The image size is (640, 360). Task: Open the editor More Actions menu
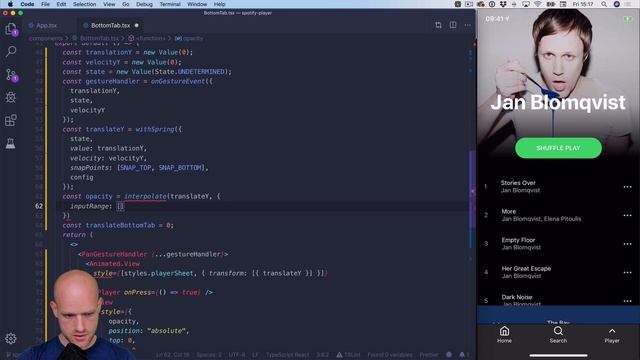click(x=468, y=25)
